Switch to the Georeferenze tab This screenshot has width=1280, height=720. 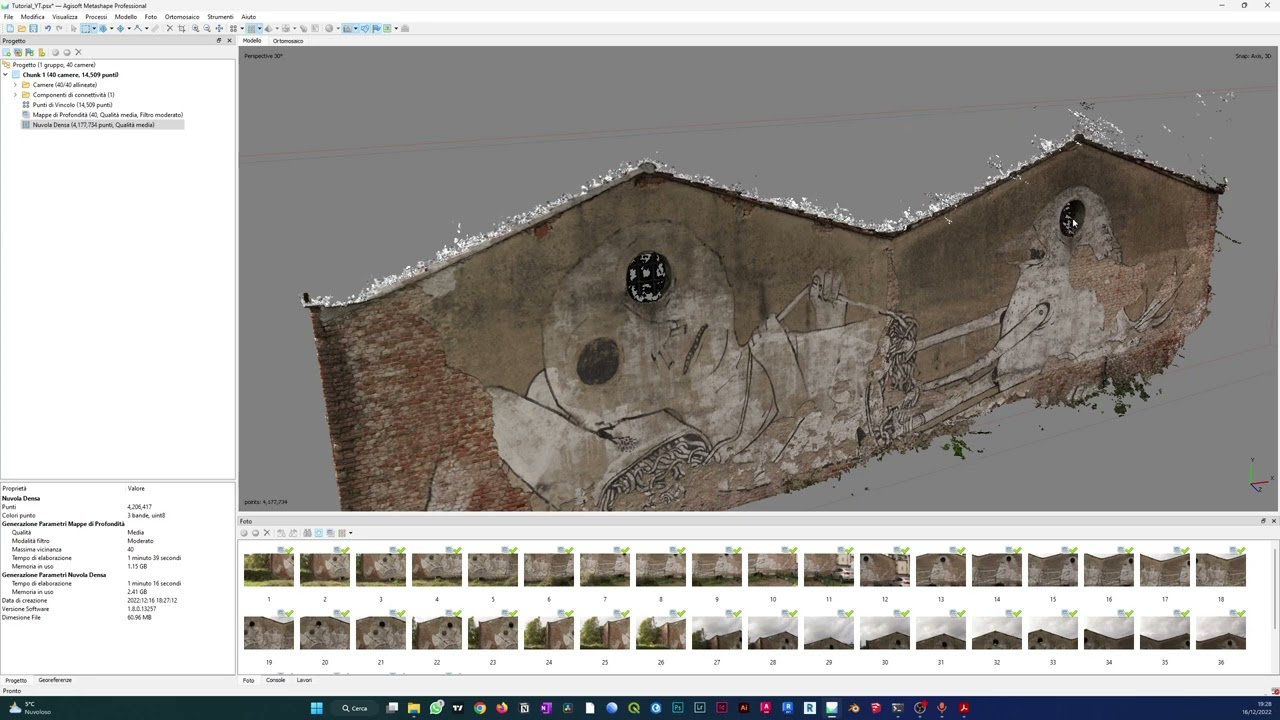coord(55,680)
